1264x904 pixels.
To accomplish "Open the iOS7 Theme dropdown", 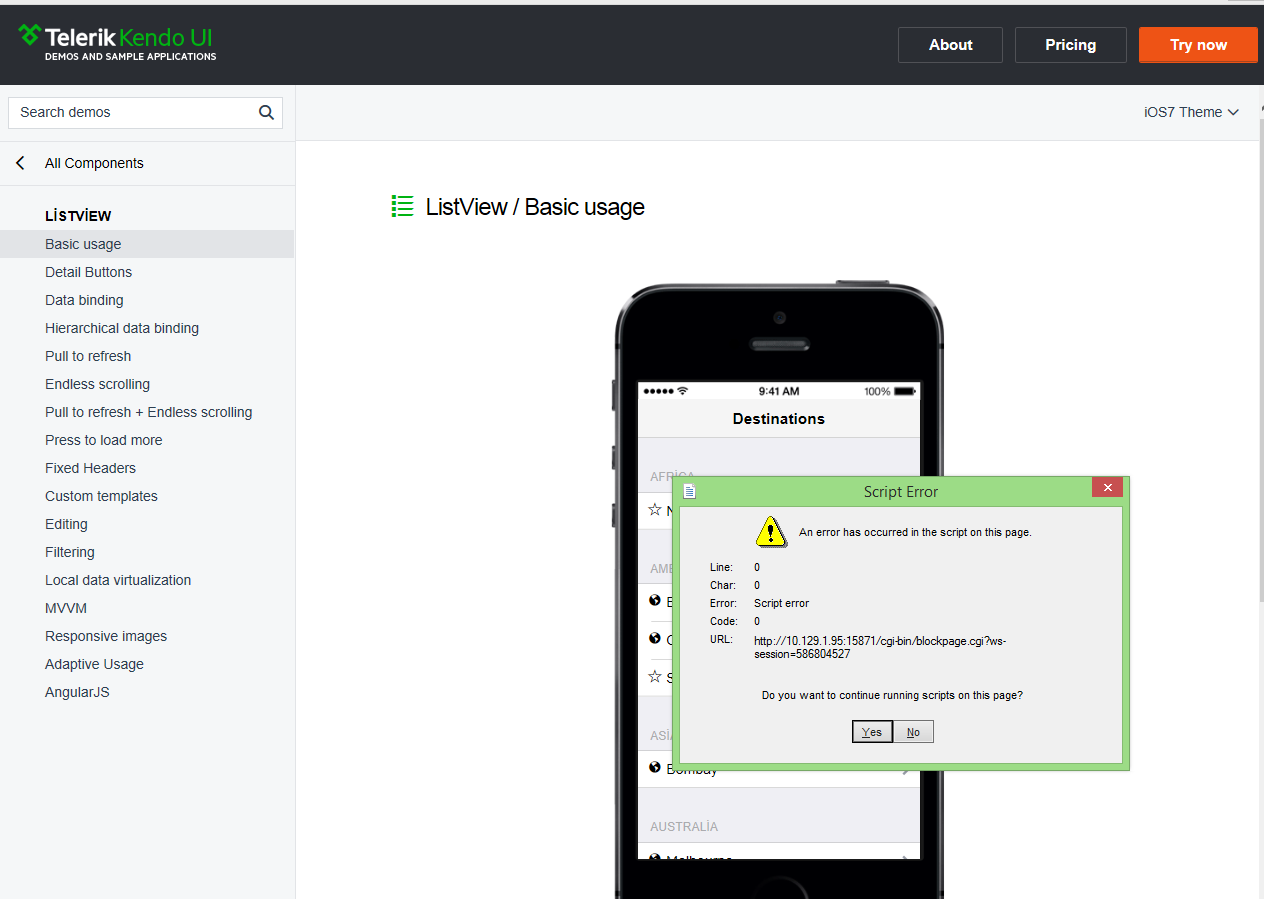I will tap(1191, 112).
